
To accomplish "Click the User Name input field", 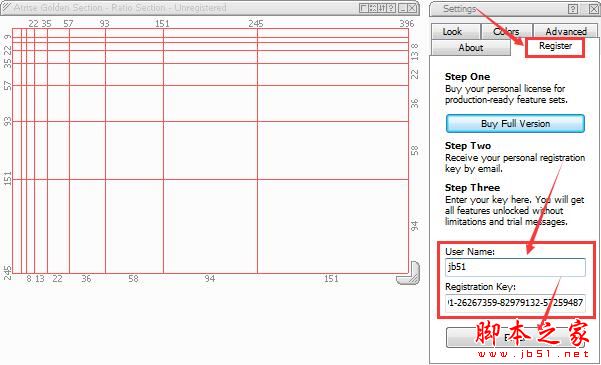I will tap(516, 267).
